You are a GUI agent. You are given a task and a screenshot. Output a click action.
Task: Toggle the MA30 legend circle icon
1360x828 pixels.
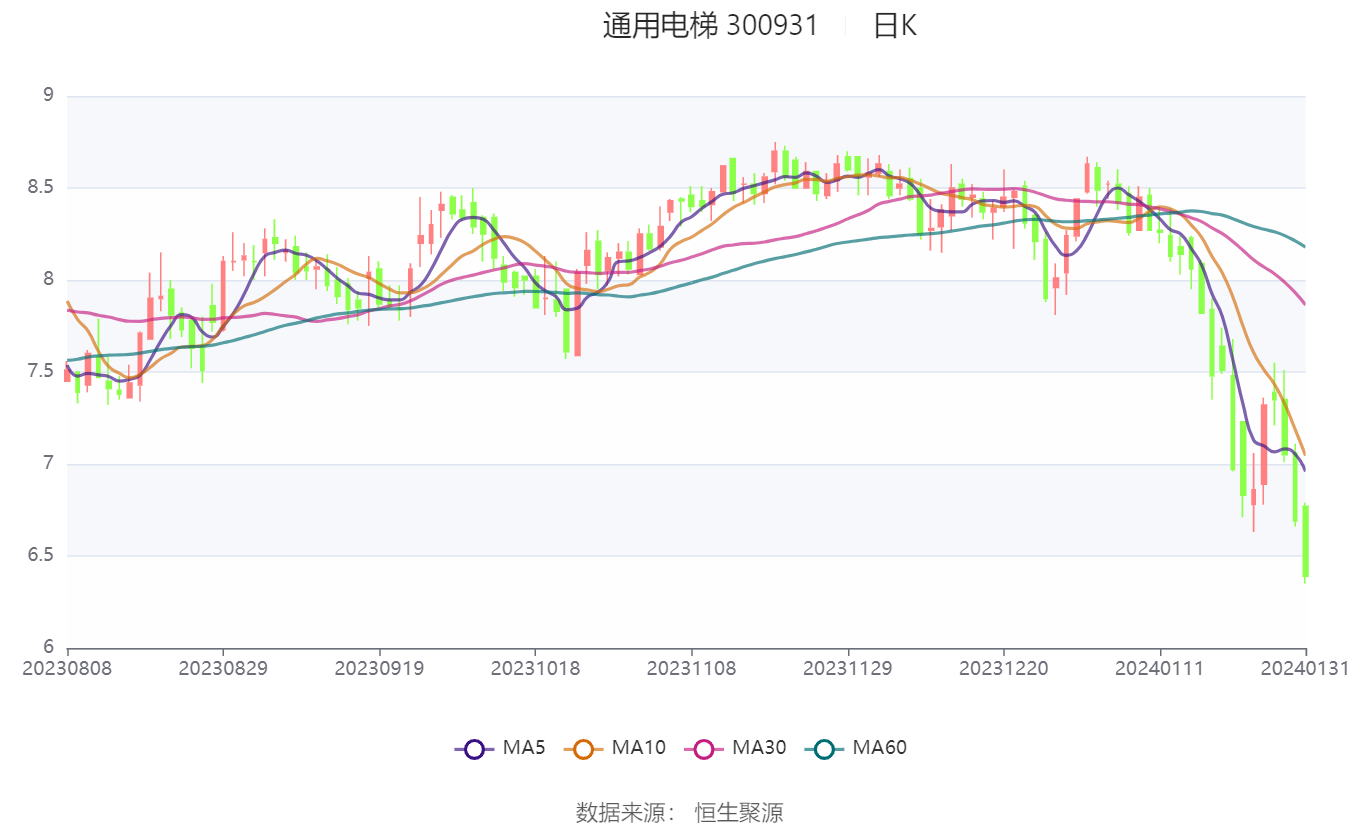[x=704, y=748]
